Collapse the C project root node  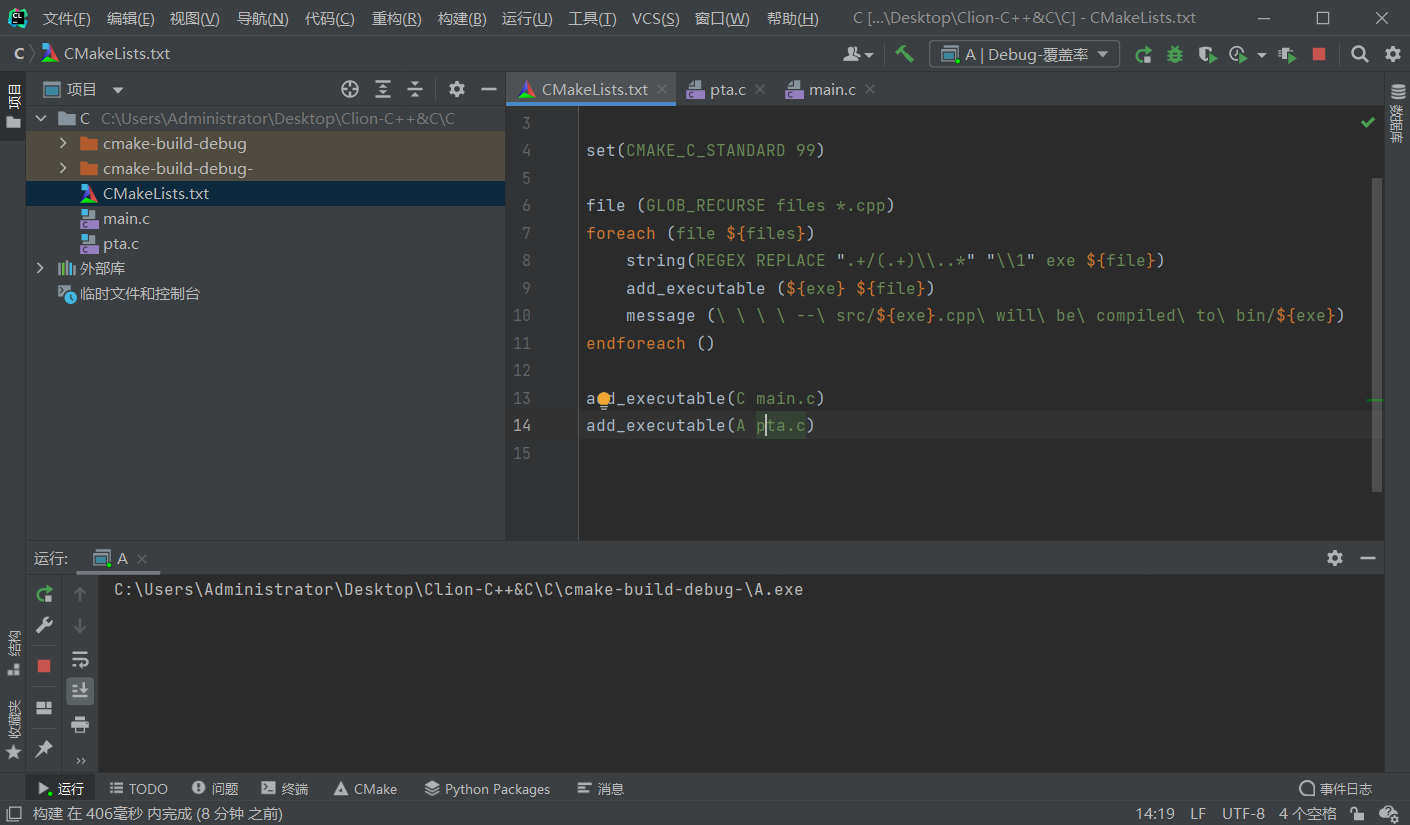pos(40,118)
